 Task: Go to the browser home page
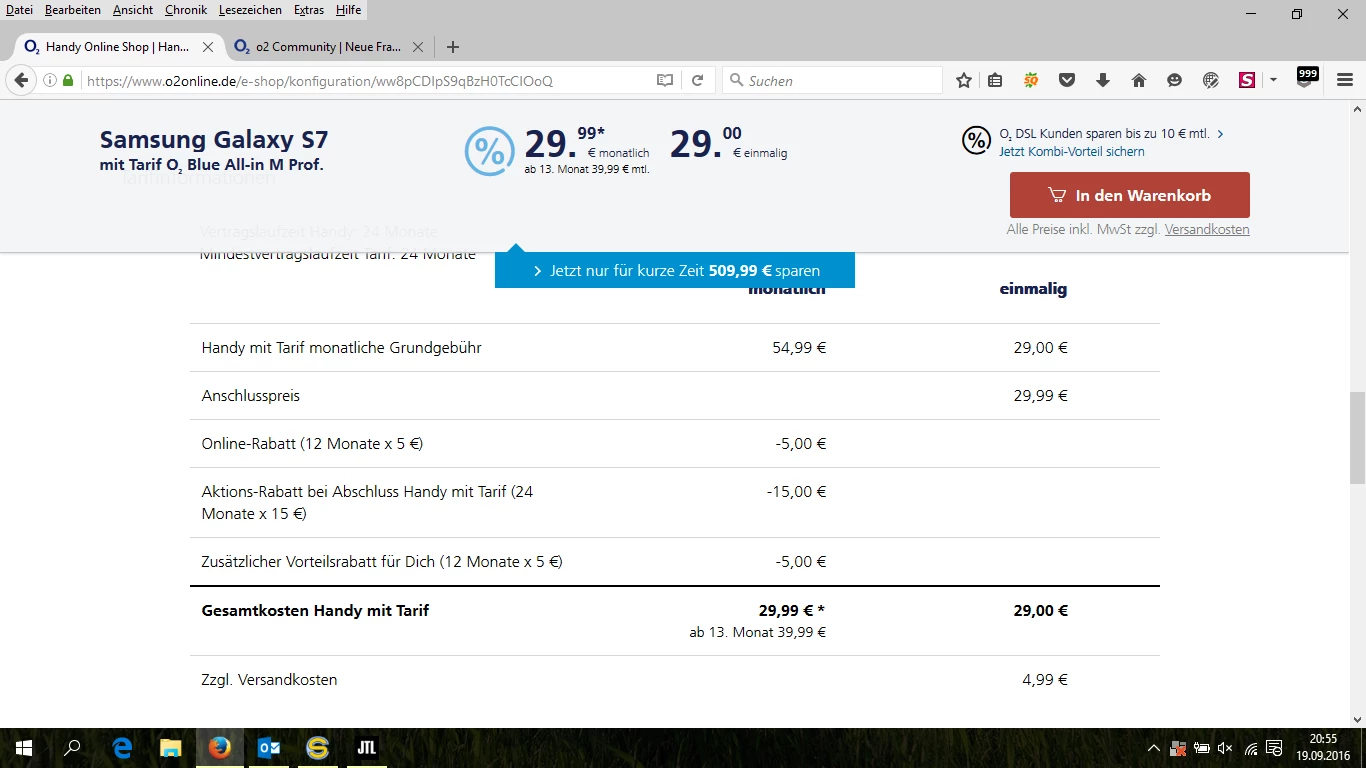(1139, 81)
